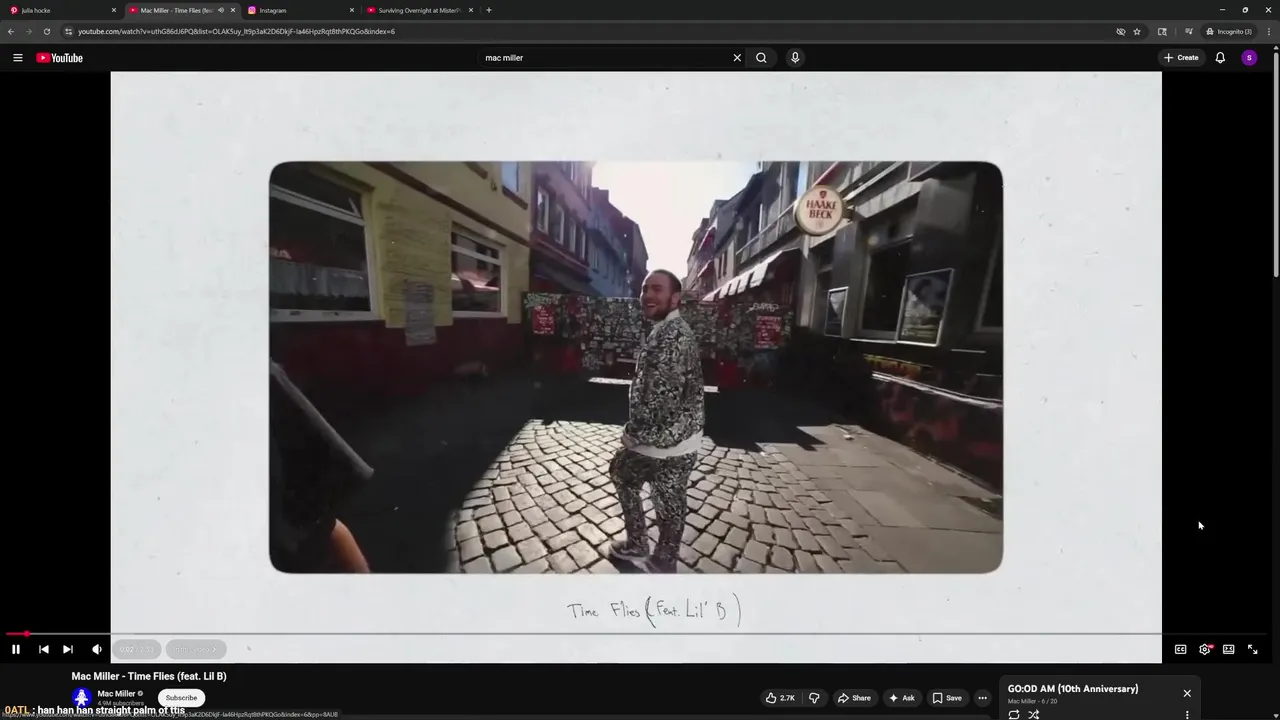Viewport: 1280px width, 720px height.
Task: Open the account avatar menu
Action: coord(1249,58)
